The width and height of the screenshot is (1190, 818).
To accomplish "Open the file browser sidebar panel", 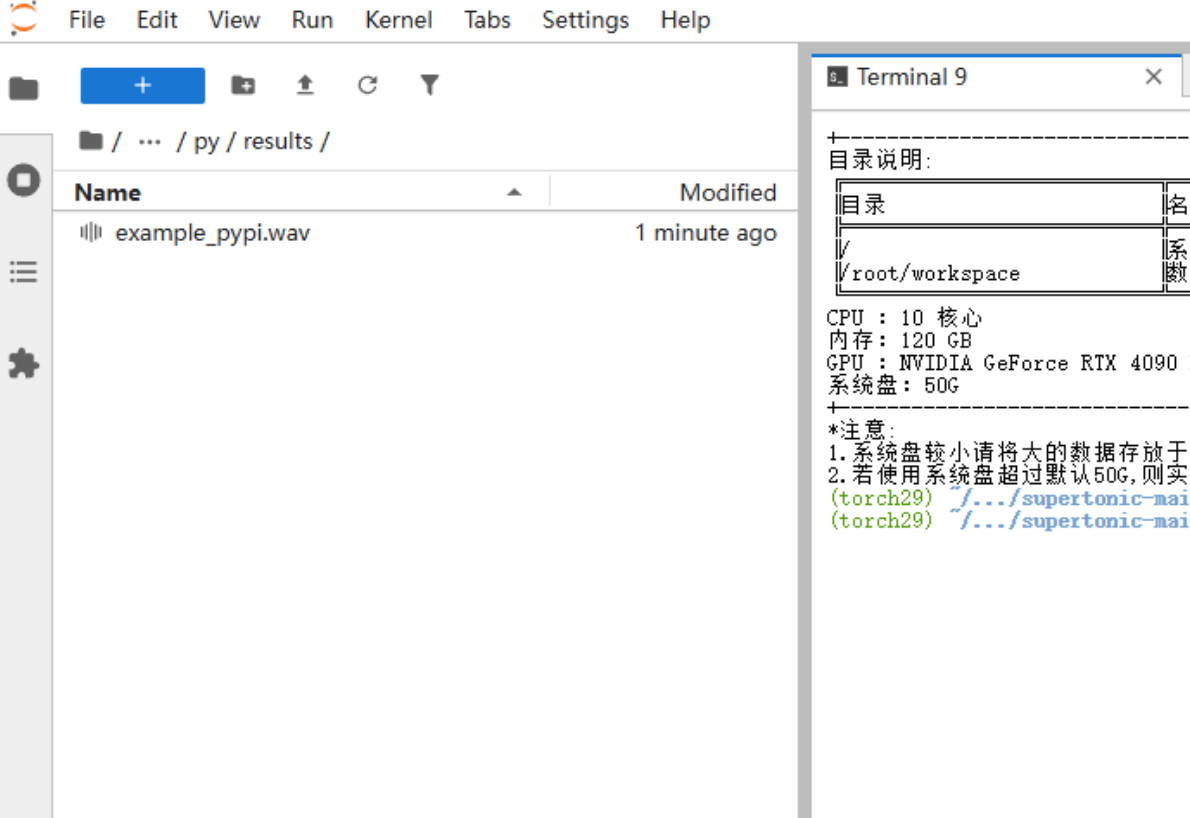I will tap(22, 87).
